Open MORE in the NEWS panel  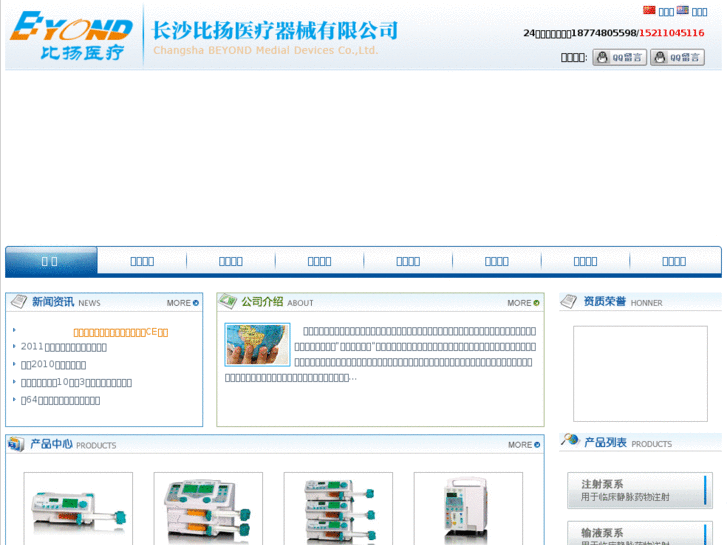coord(183,303)
